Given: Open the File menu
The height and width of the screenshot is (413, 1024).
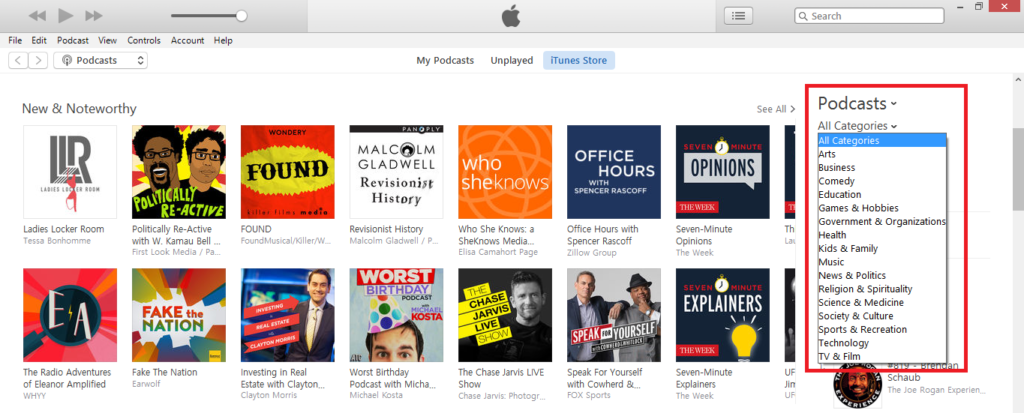Looking at the screenshot, I should tap(15, 41).
